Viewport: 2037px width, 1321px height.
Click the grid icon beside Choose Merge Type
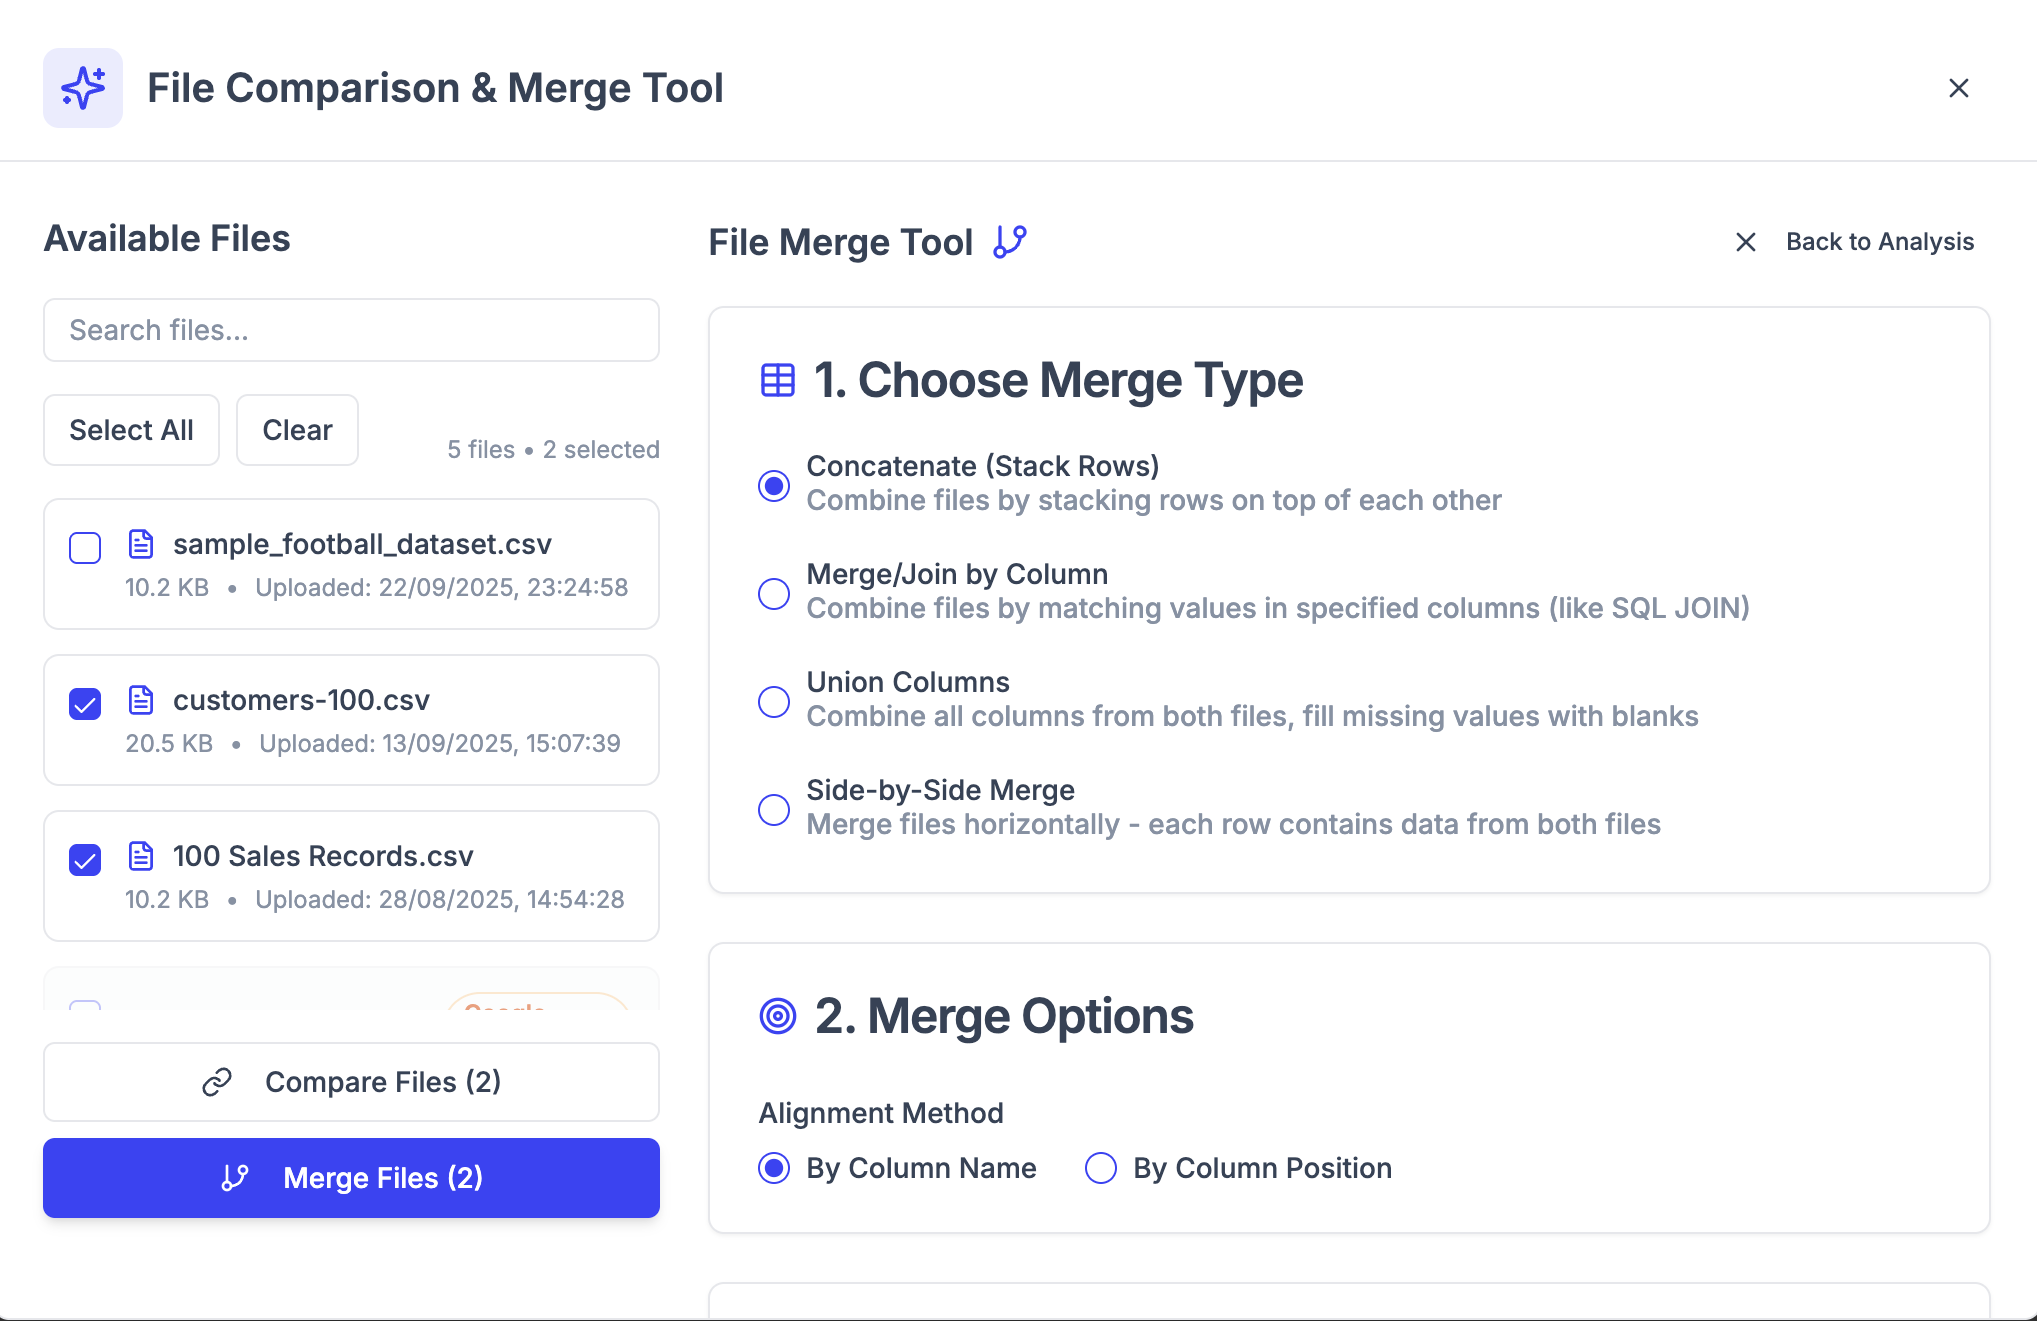click(x=777, y=380)
